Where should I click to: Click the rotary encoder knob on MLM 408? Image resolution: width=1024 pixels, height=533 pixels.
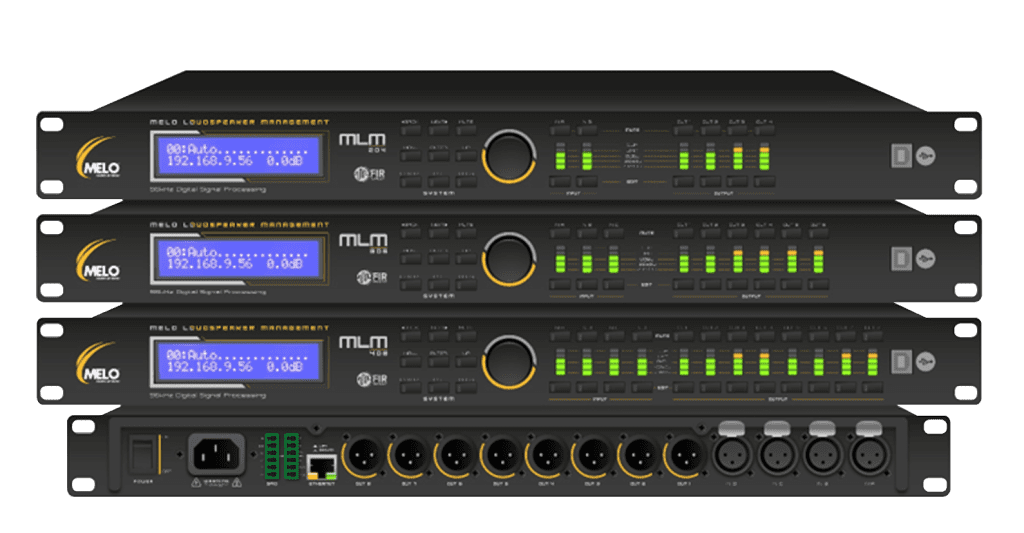click(x=509, y=363)
